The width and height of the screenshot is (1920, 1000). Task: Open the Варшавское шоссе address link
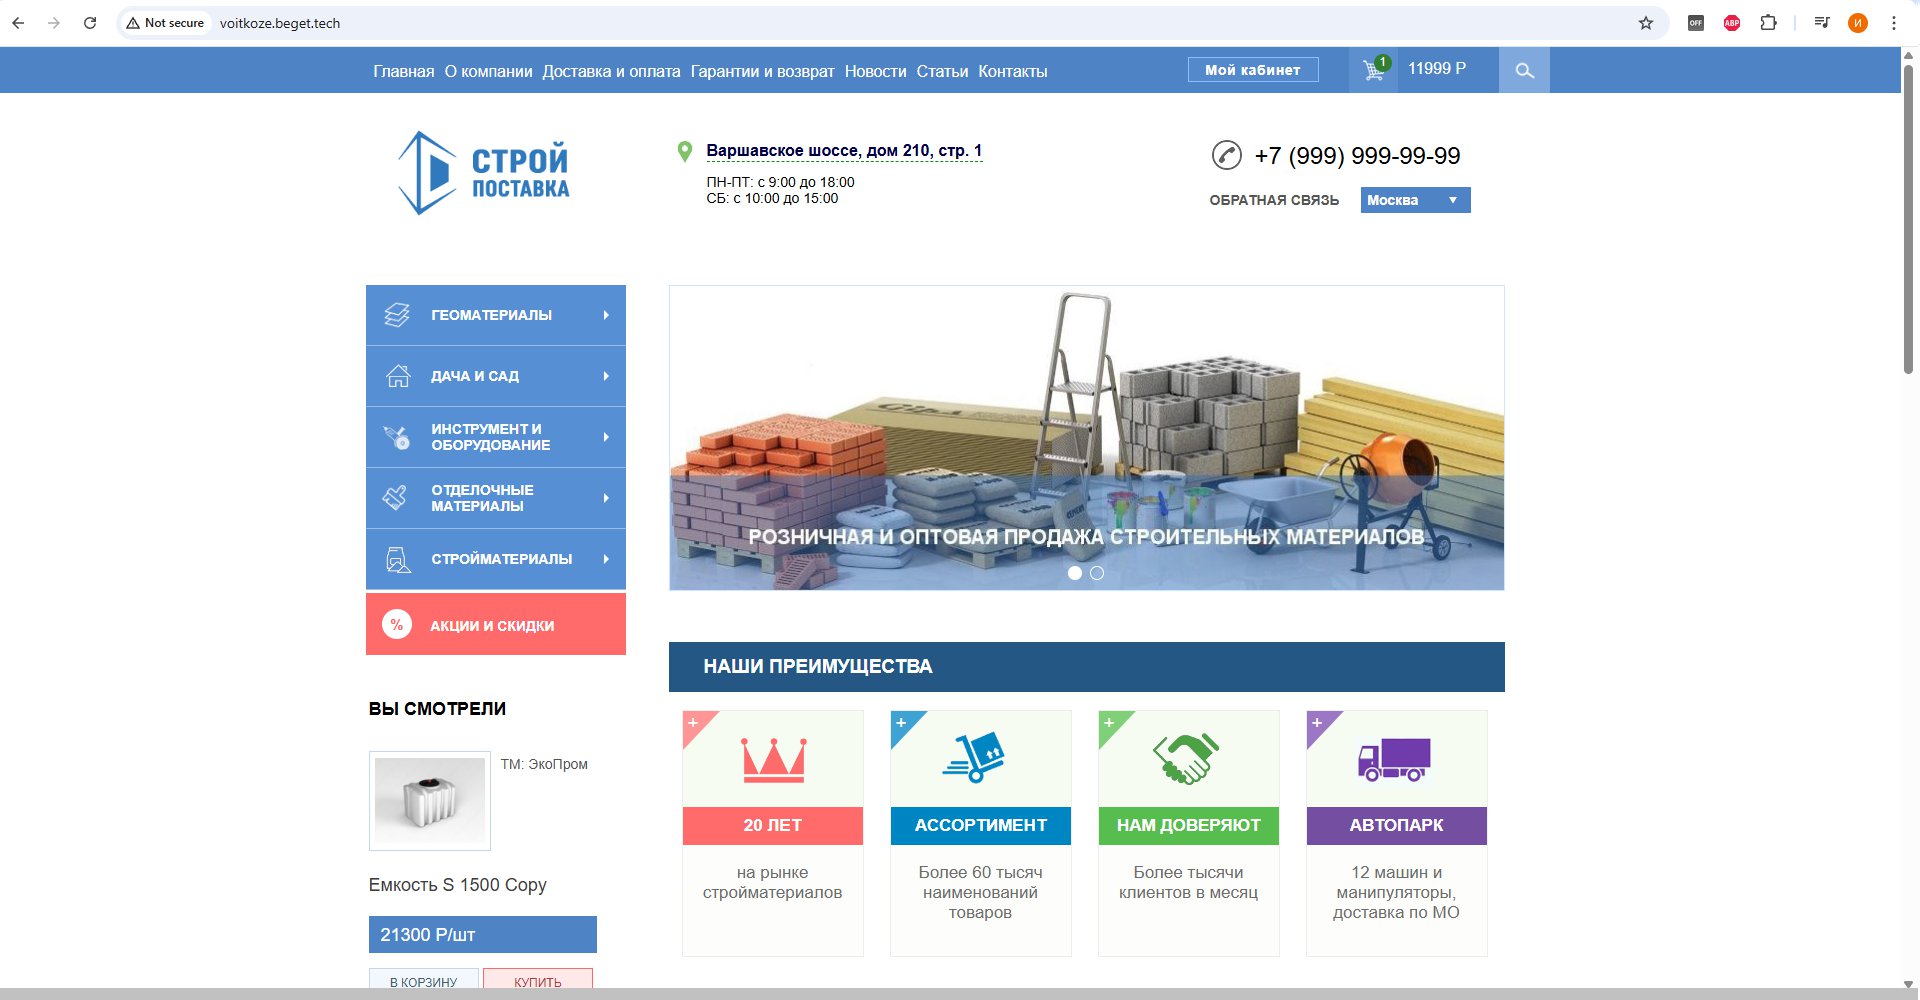(x=844, y=151)
